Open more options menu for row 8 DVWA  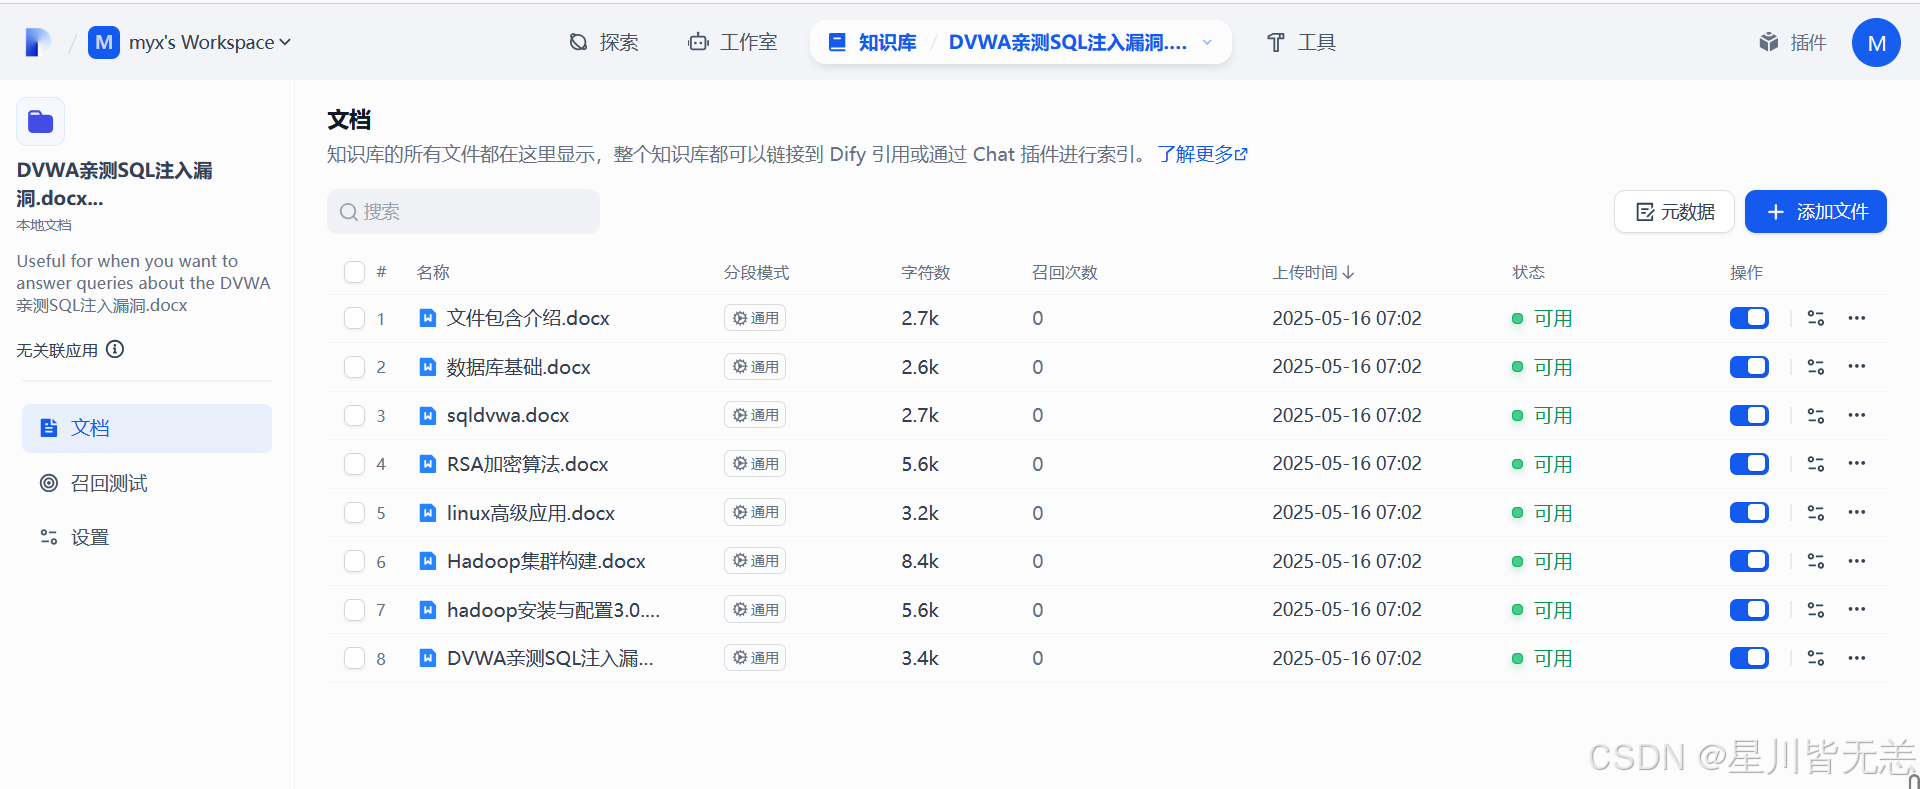pos(1857,658)
